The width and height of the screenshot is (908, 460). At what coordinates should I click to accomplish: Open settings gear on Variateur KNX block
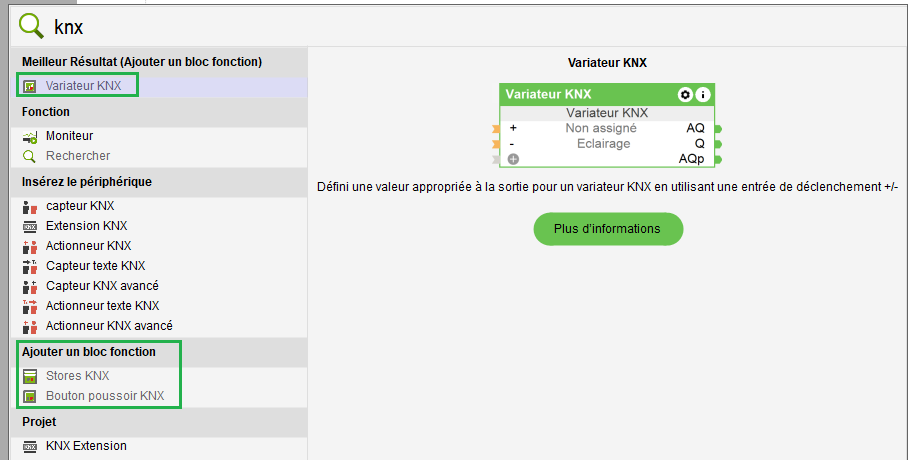685,94
